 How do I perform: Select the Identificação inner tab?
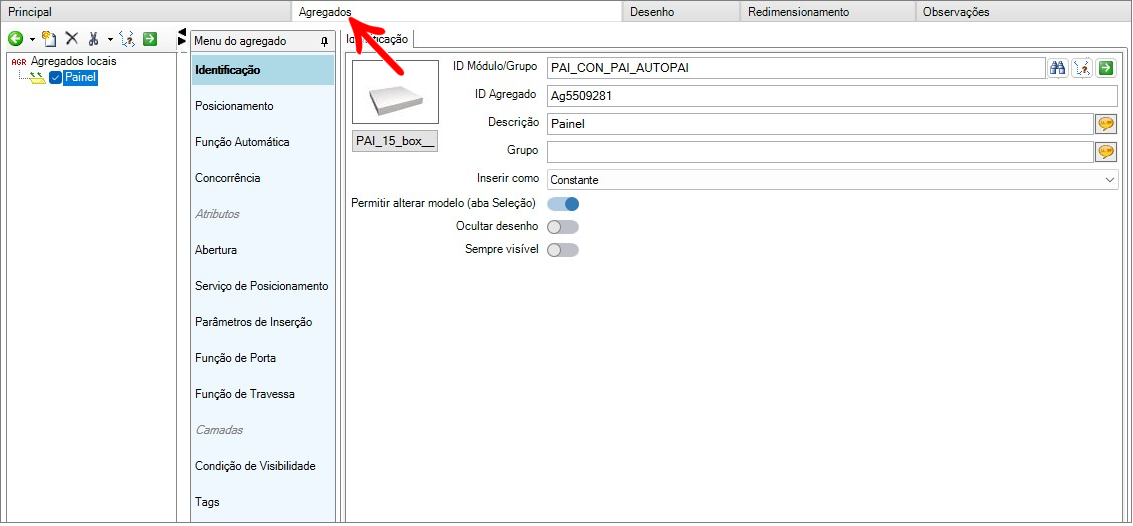(x=376, y=39)
